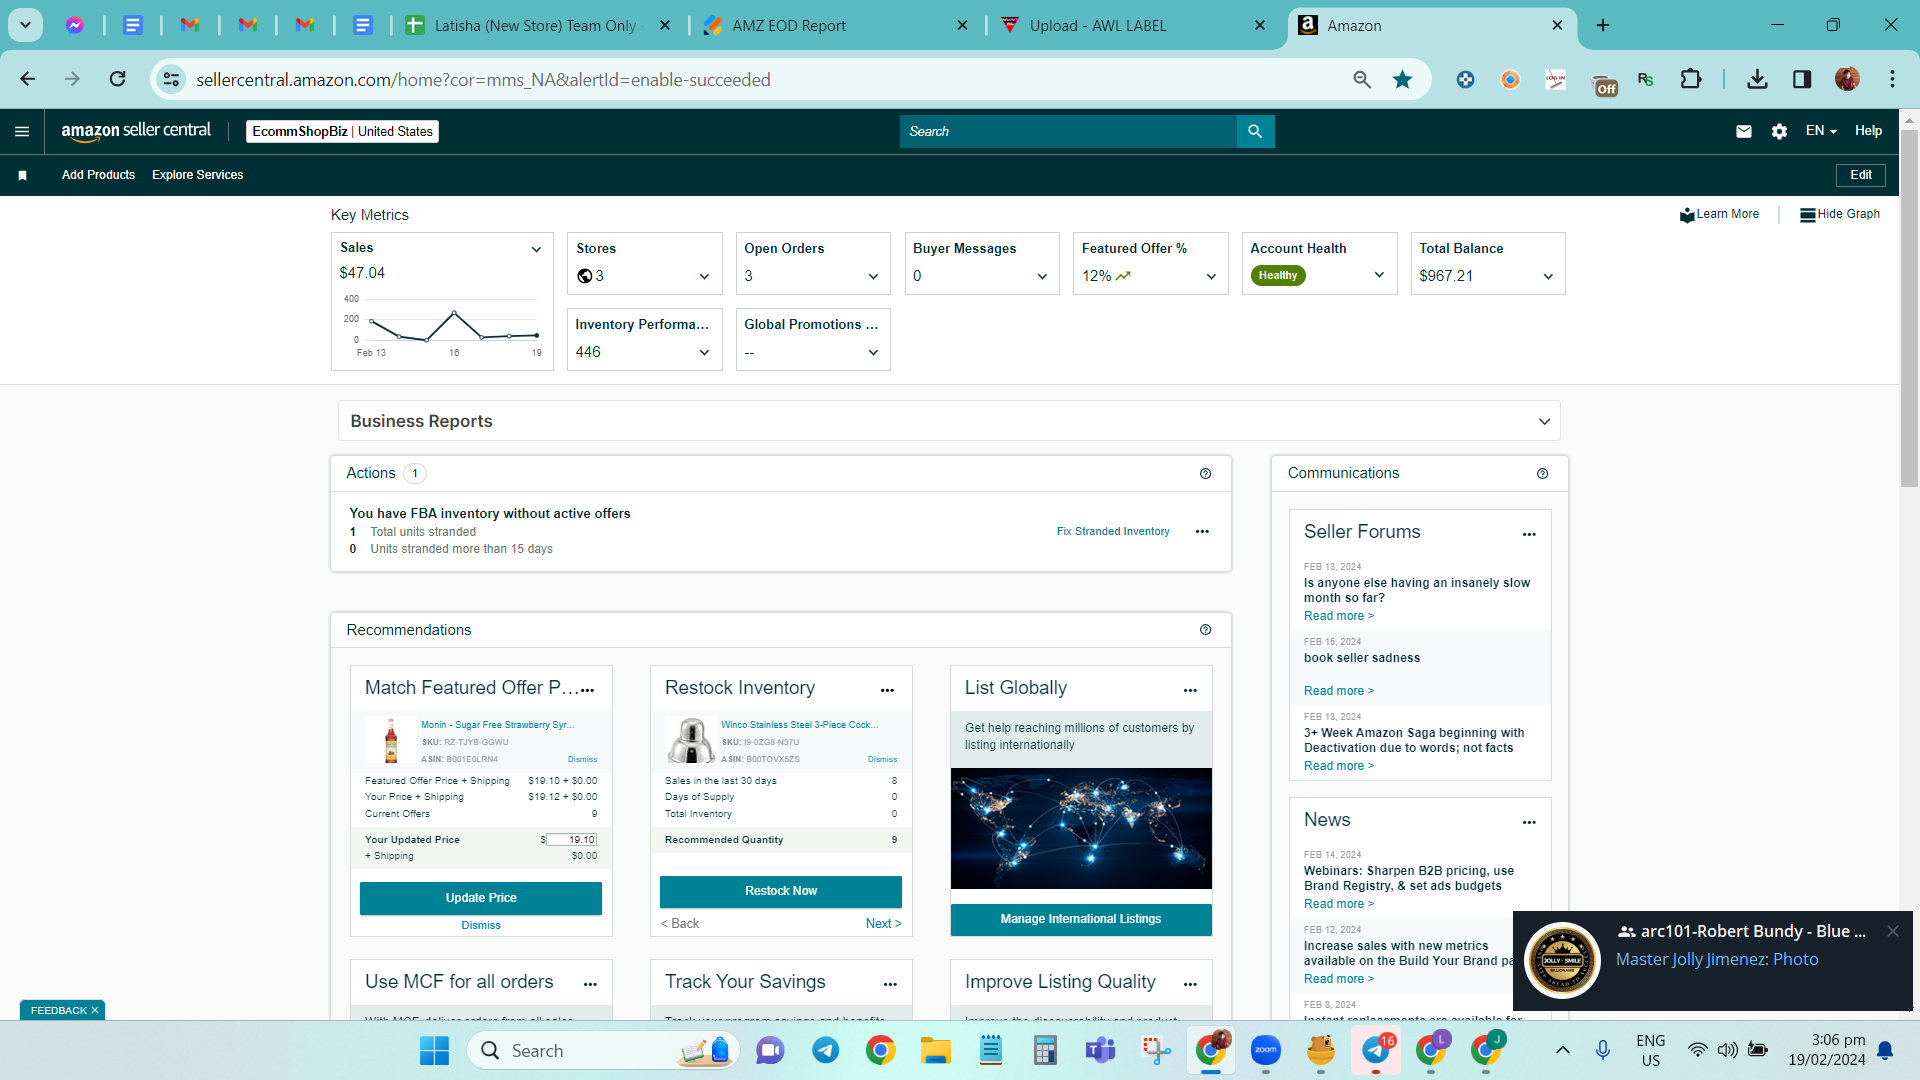The image size is (1920, 1080).
Task: Open Communications help icon
Action: (1542, 473)
